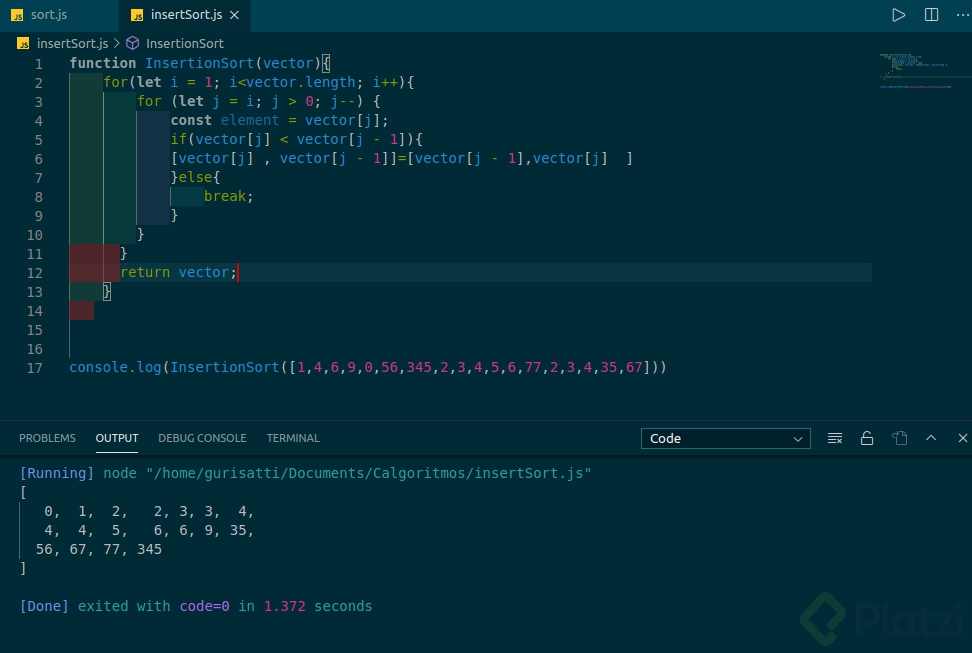Maximize the panel with the up chevron

coord(931,438)
